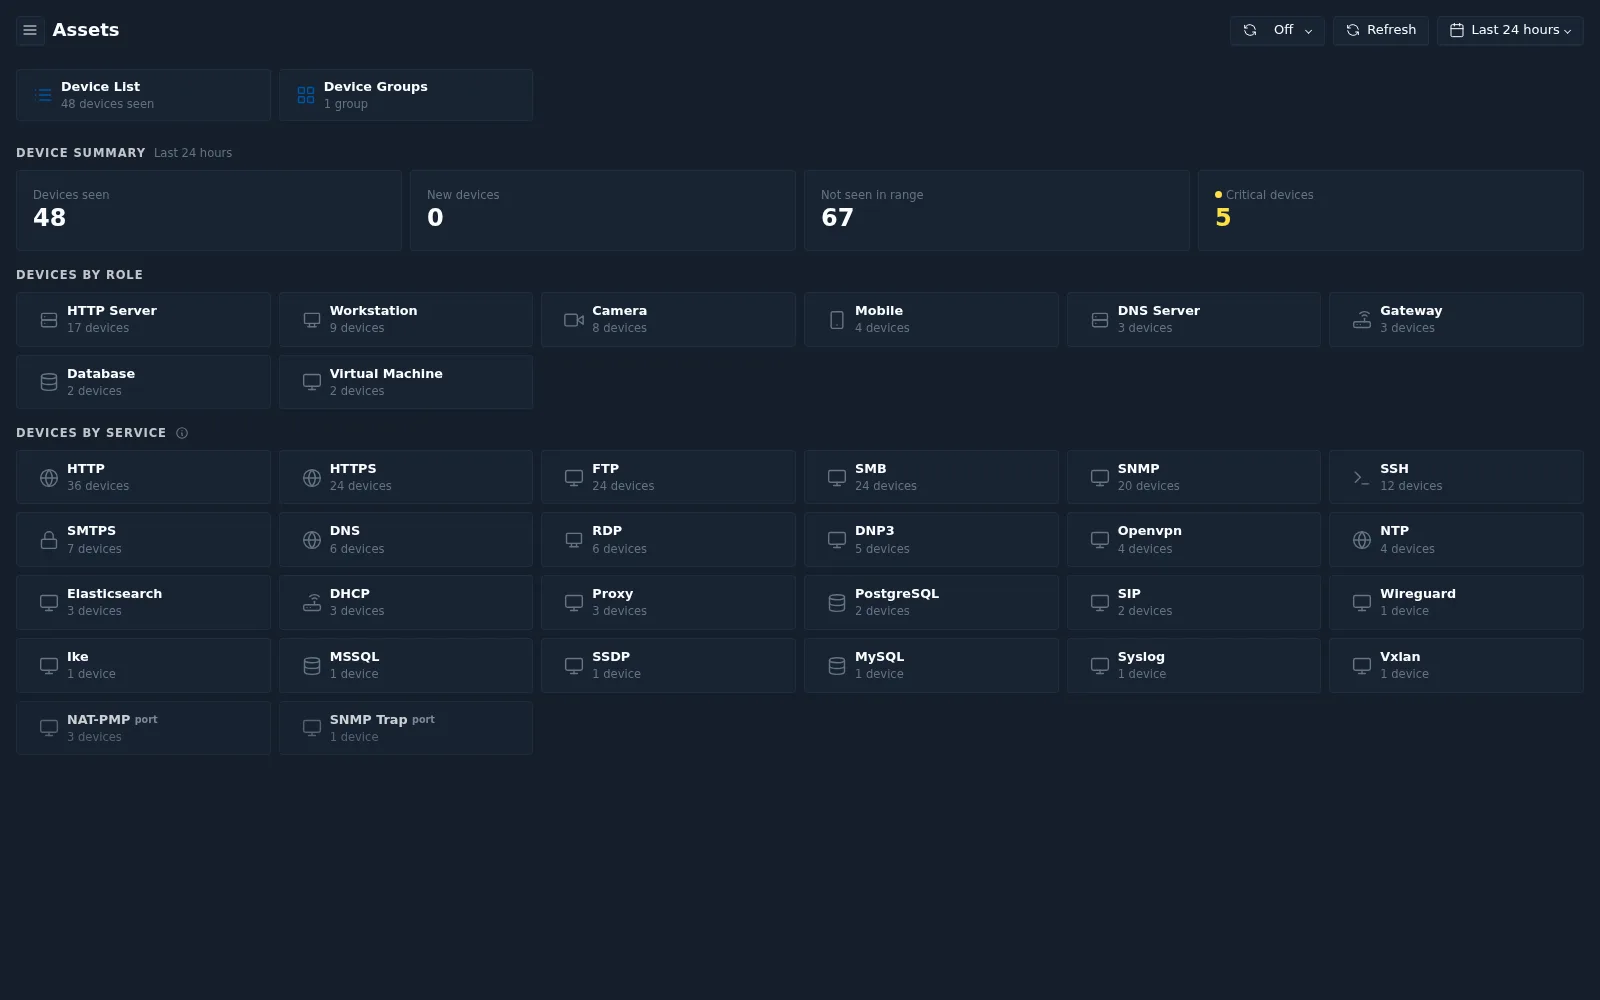This screenshot has height=1000, width=1600.
Task: Click the DHCP router icon
Action: (x=312, y=603)
